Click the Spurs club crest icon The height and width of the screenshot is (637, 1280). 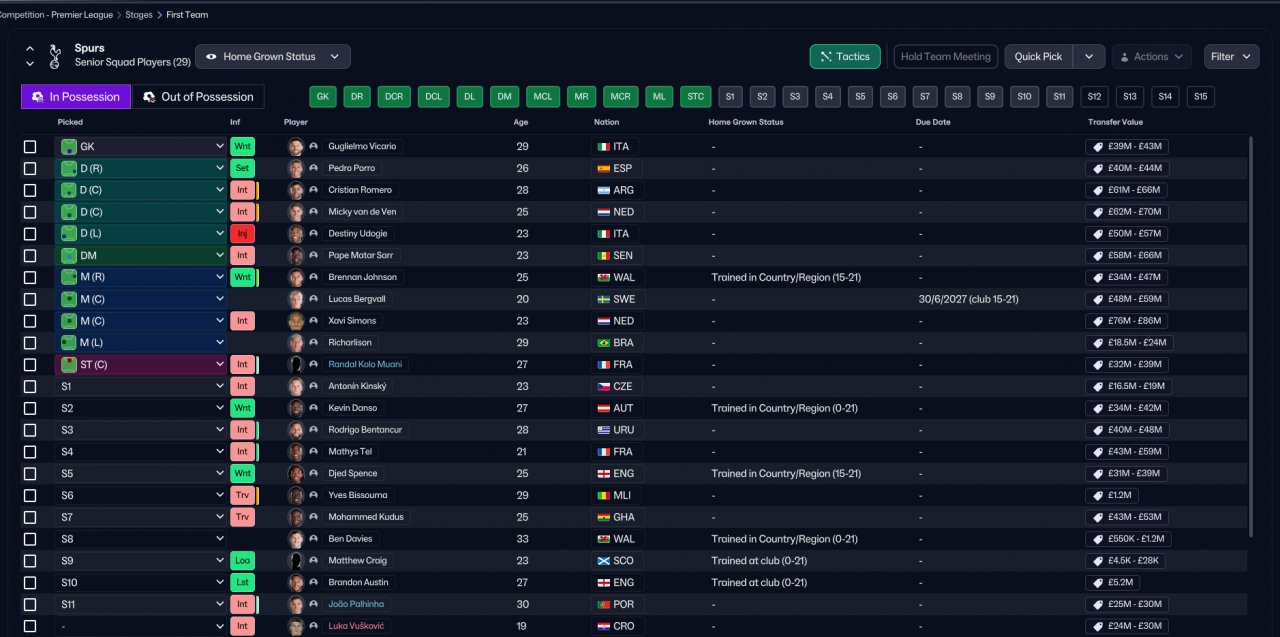[53, 55]
